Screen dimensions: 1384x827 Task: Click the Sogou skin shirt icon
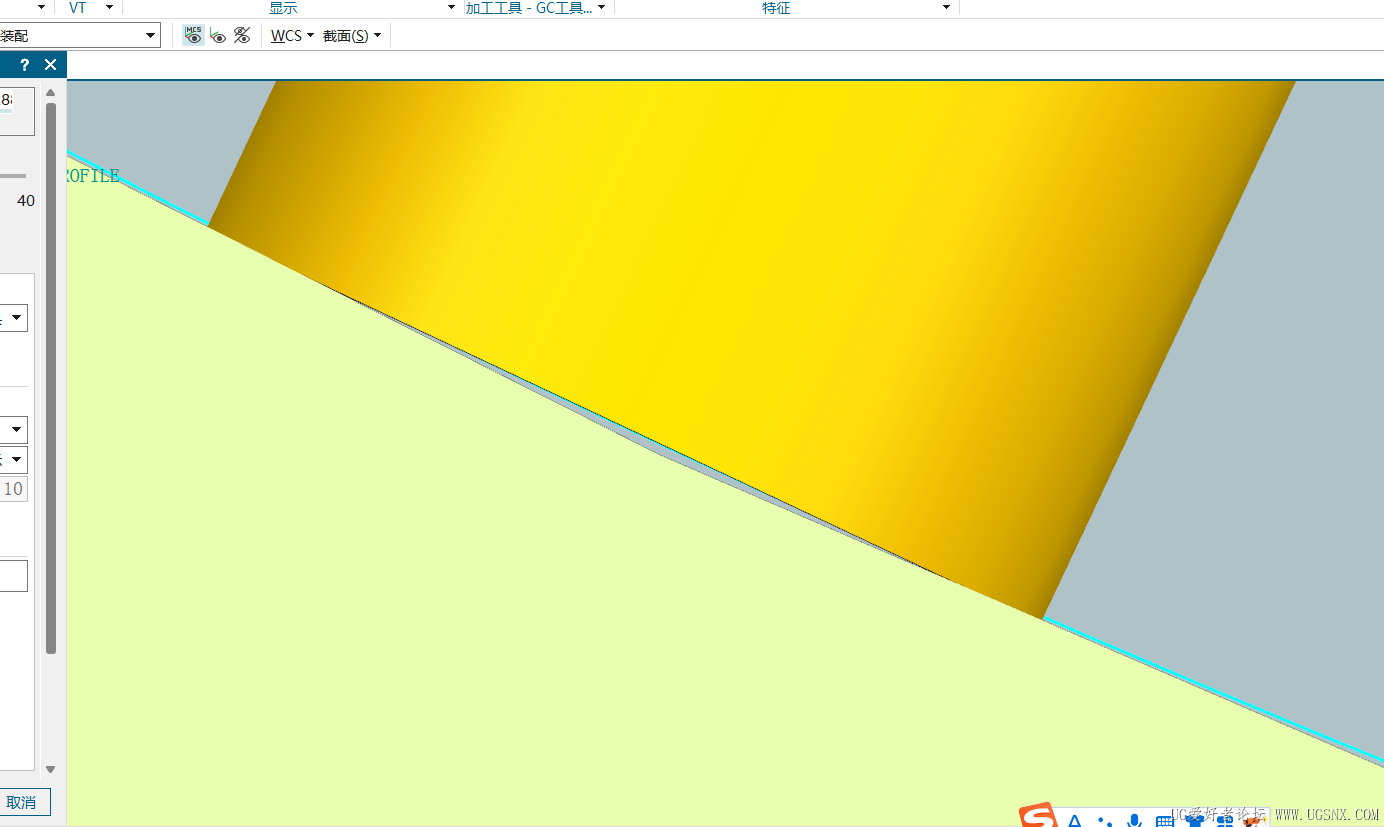point(1194,820)
